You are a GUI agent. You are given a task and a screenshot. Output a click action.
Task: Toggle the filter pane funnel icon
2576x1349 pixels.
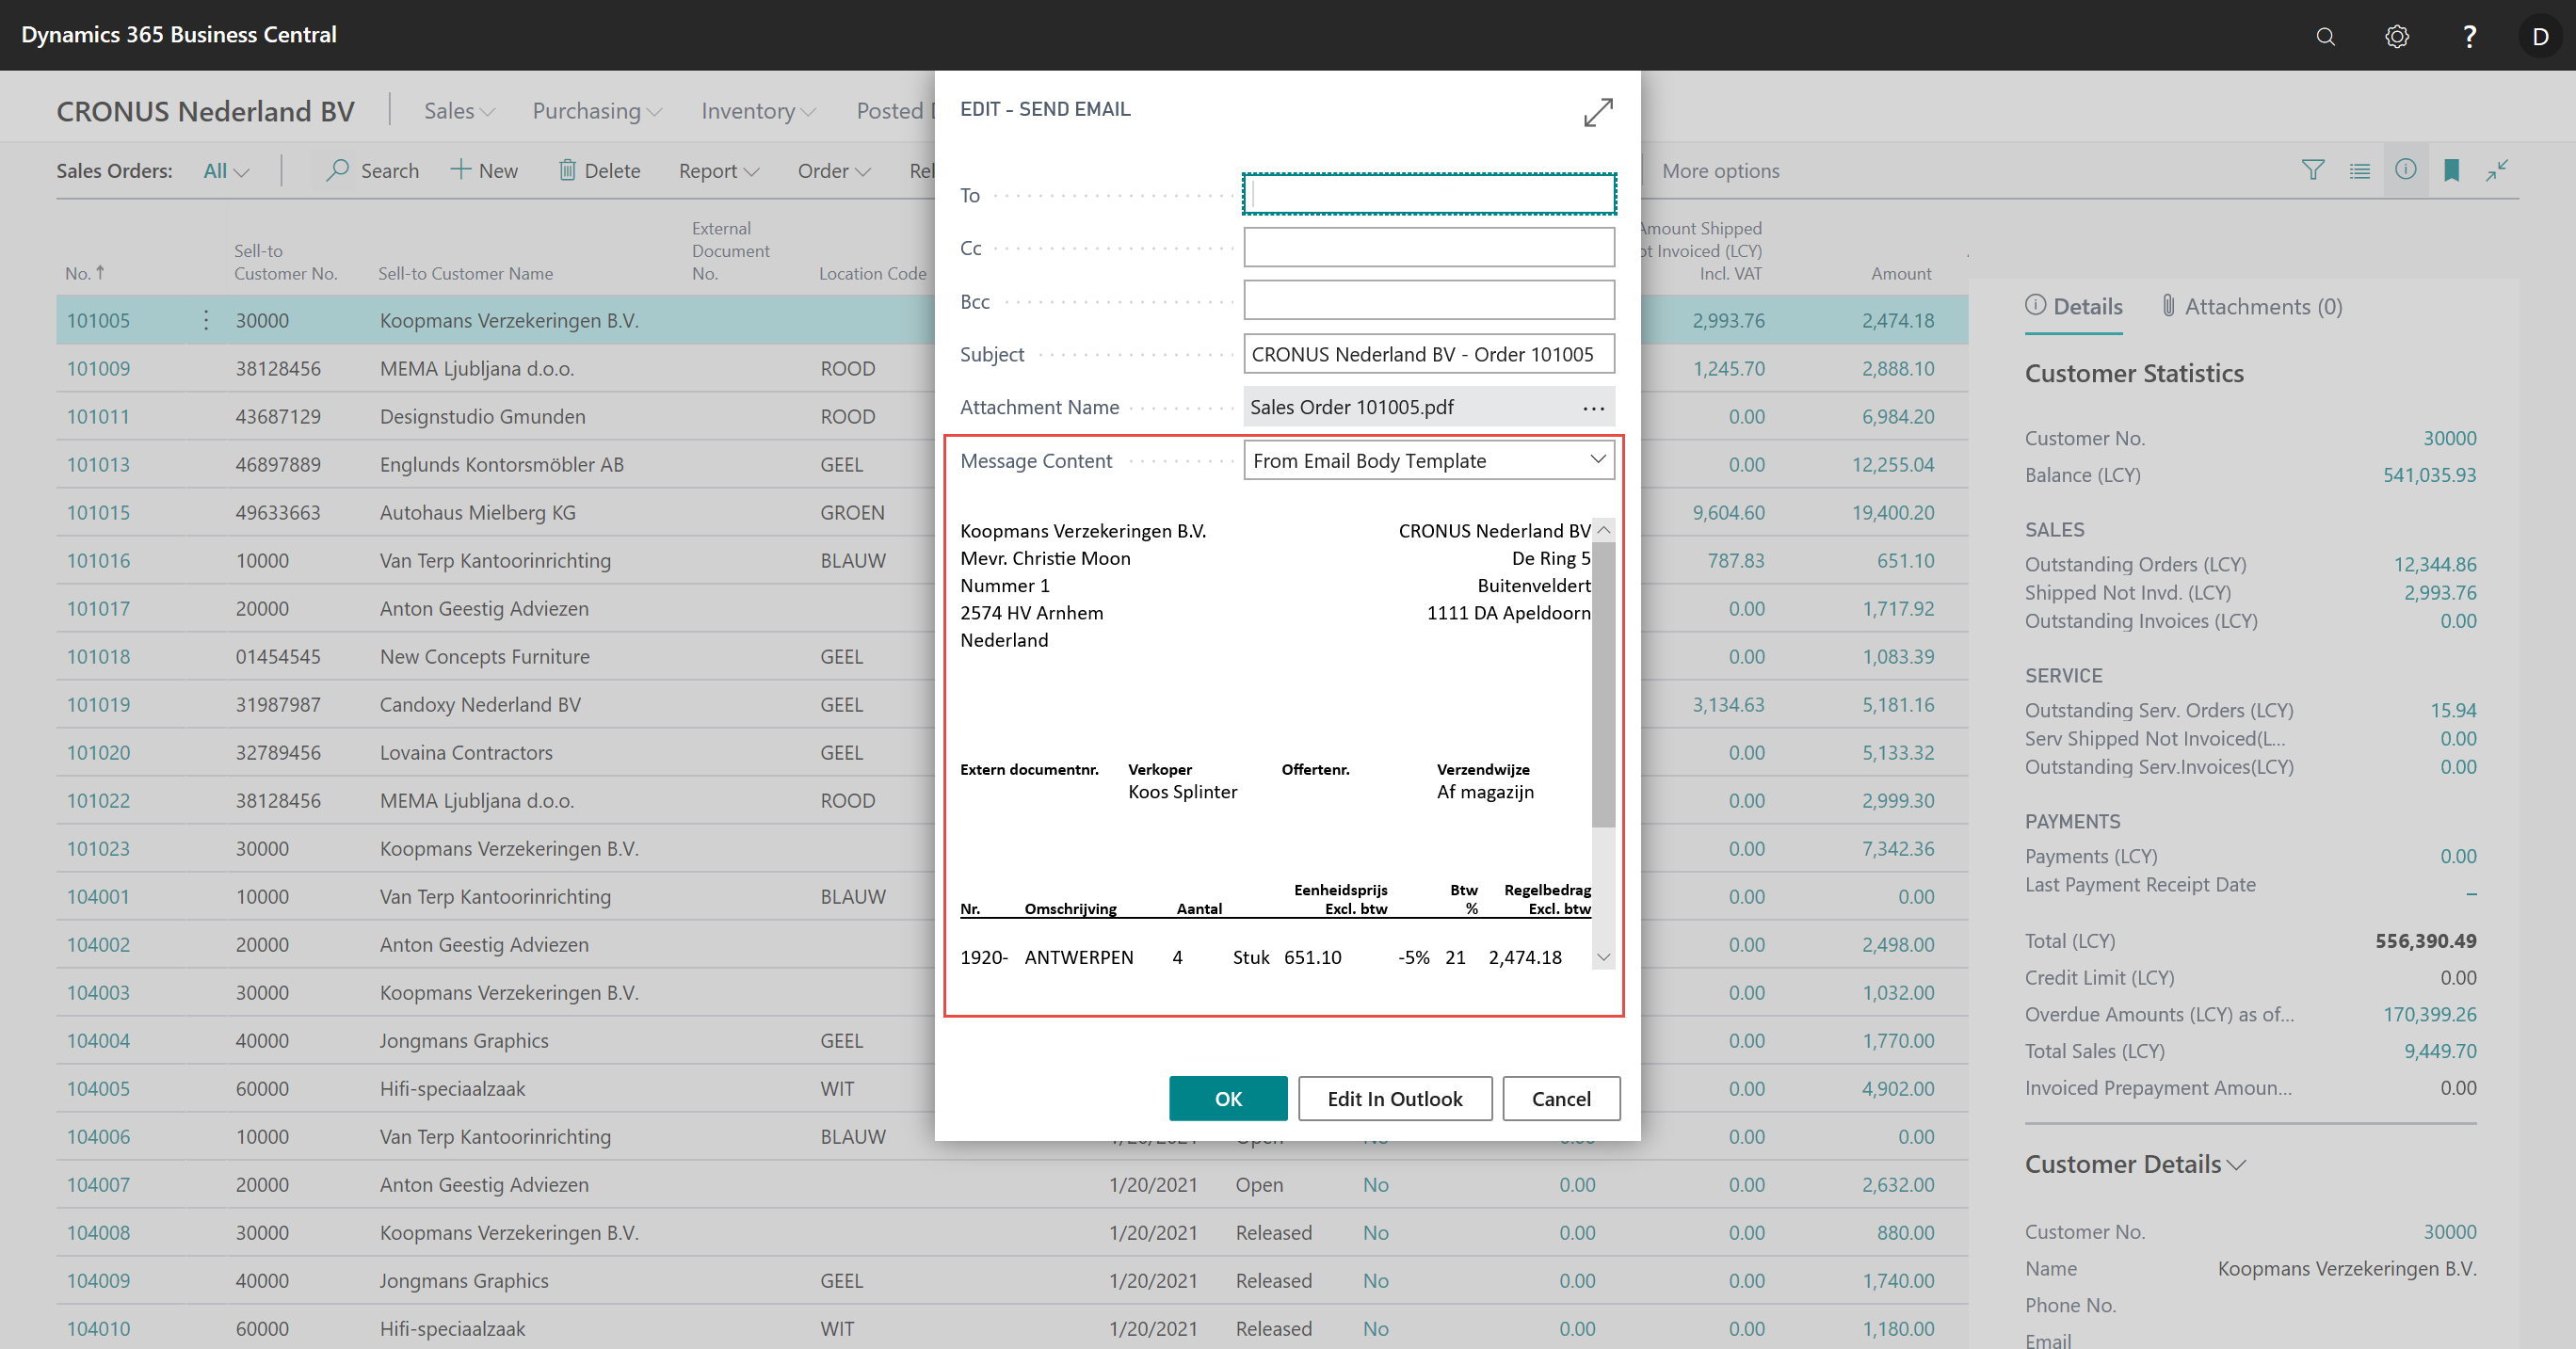coord(2312,170)
